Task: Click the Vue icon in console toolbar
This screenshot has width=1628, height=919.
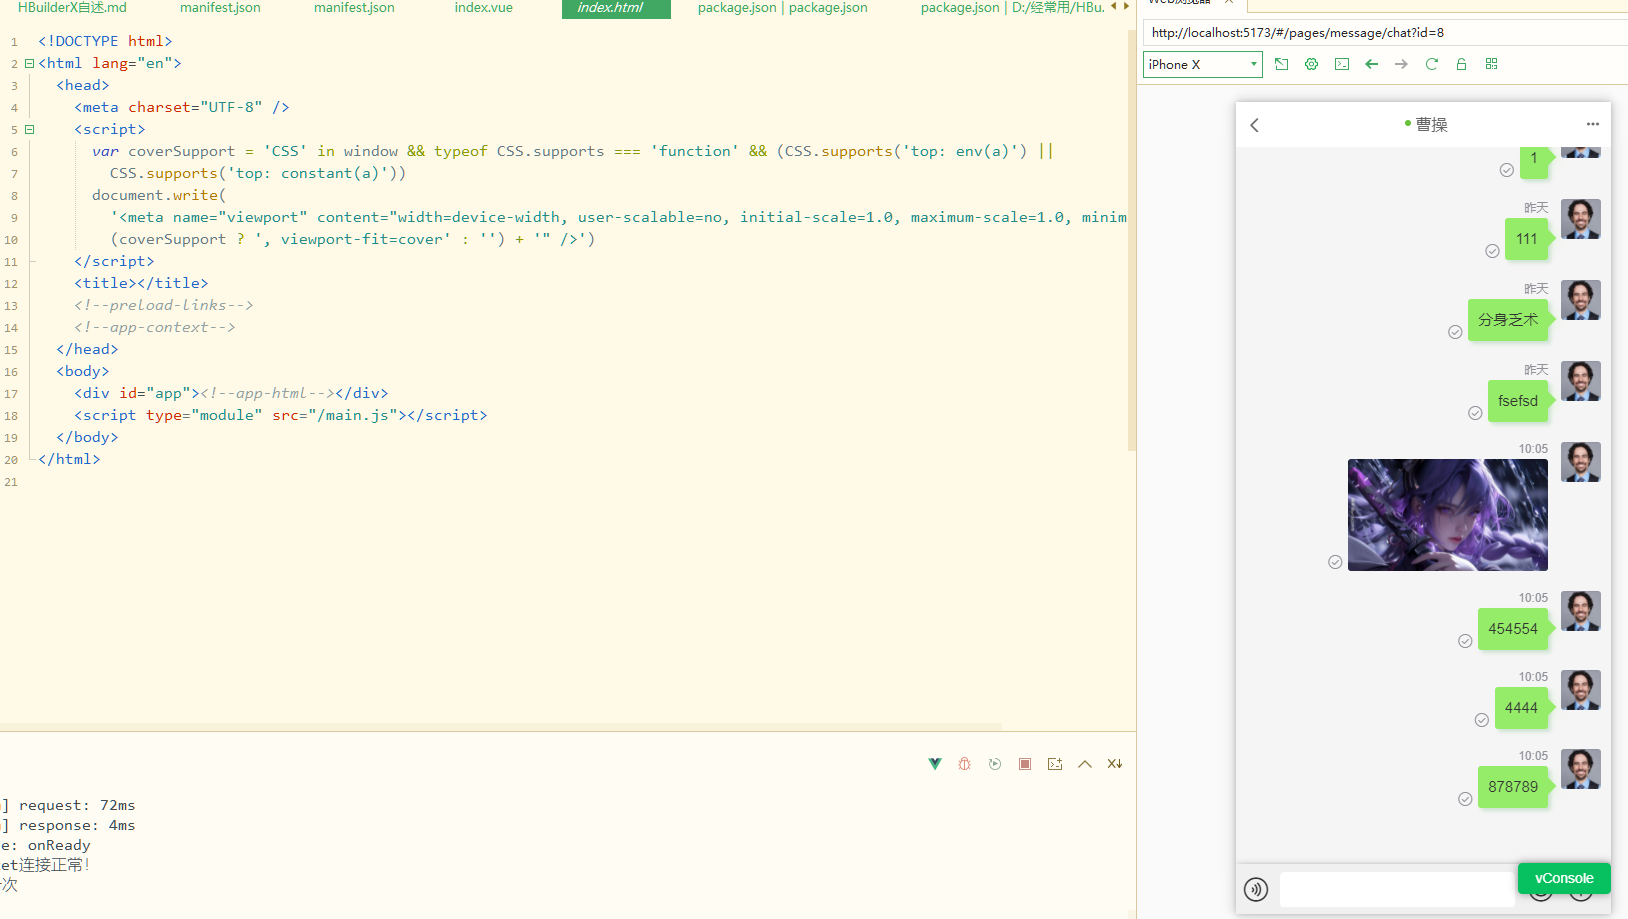Action: 935,764
